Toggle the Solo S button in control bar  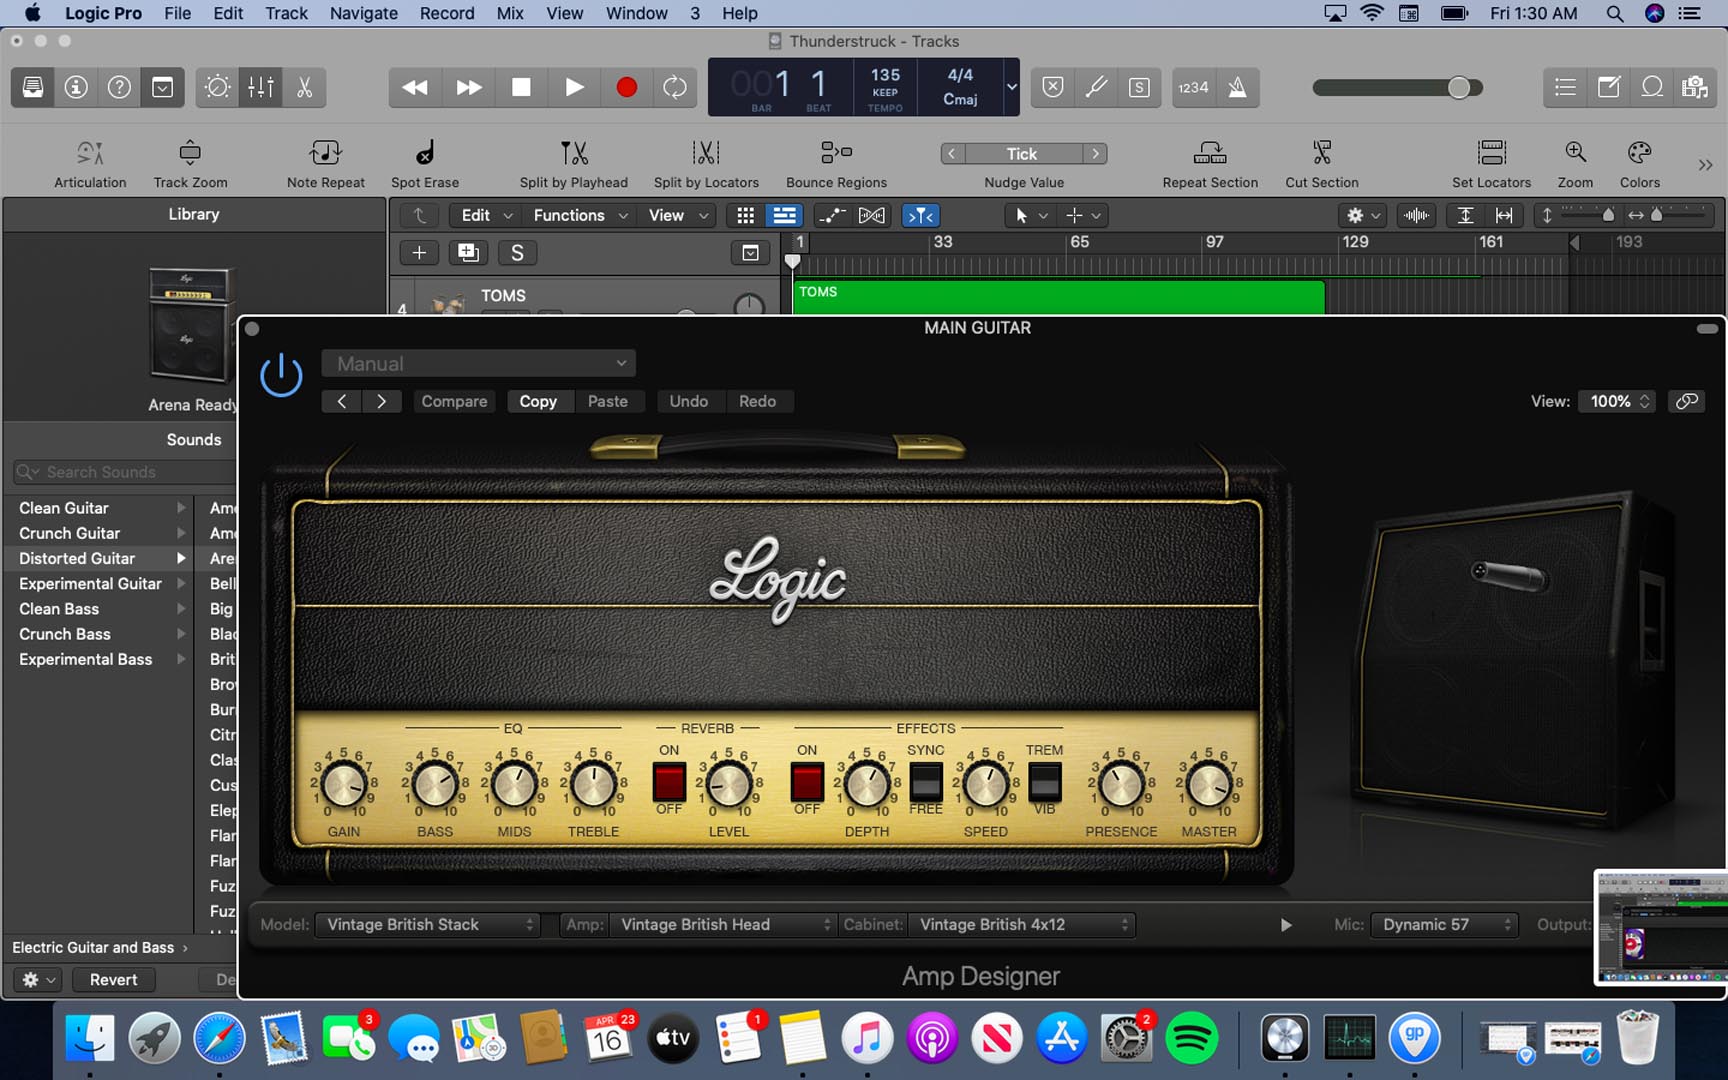(1139, 87)
